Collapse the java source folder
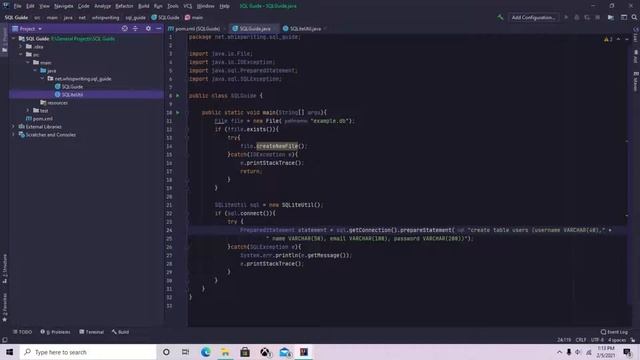This screenshot has width=640, height=360. point(36,70)
